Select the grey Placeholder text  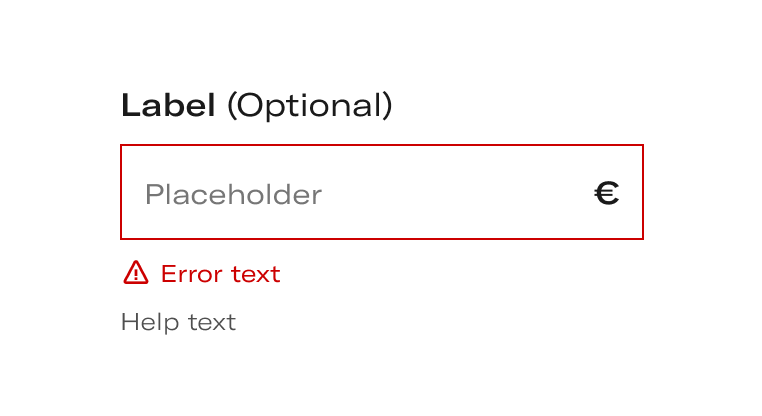tap(233, 194)
